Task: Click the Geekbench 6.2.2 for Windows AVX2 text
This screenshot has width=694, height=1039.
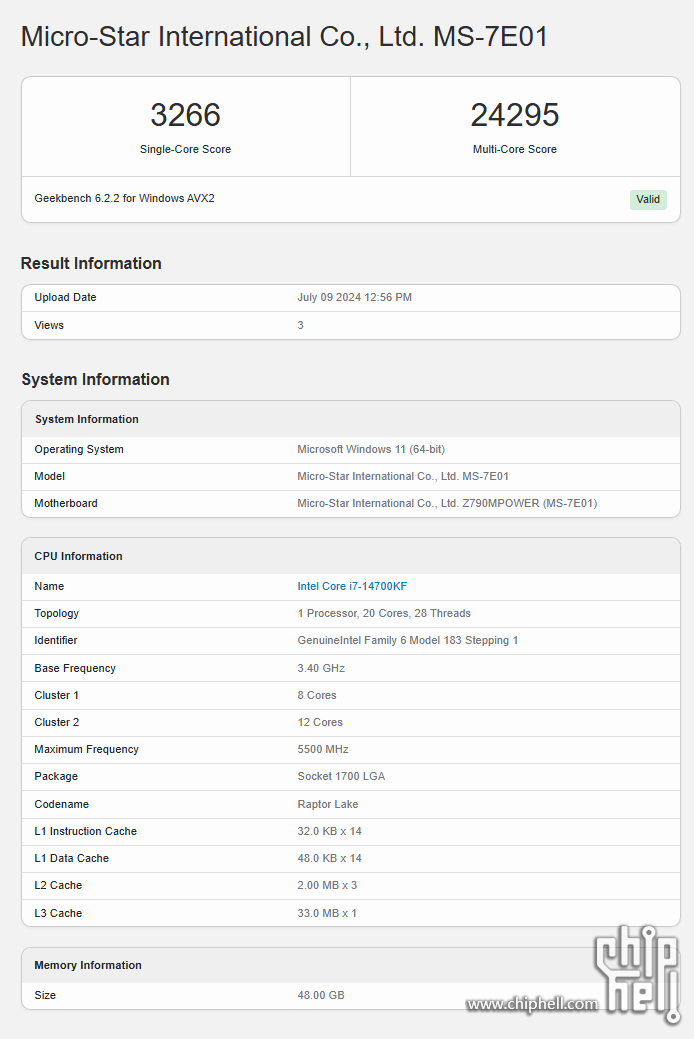Action: coord(125,198)
